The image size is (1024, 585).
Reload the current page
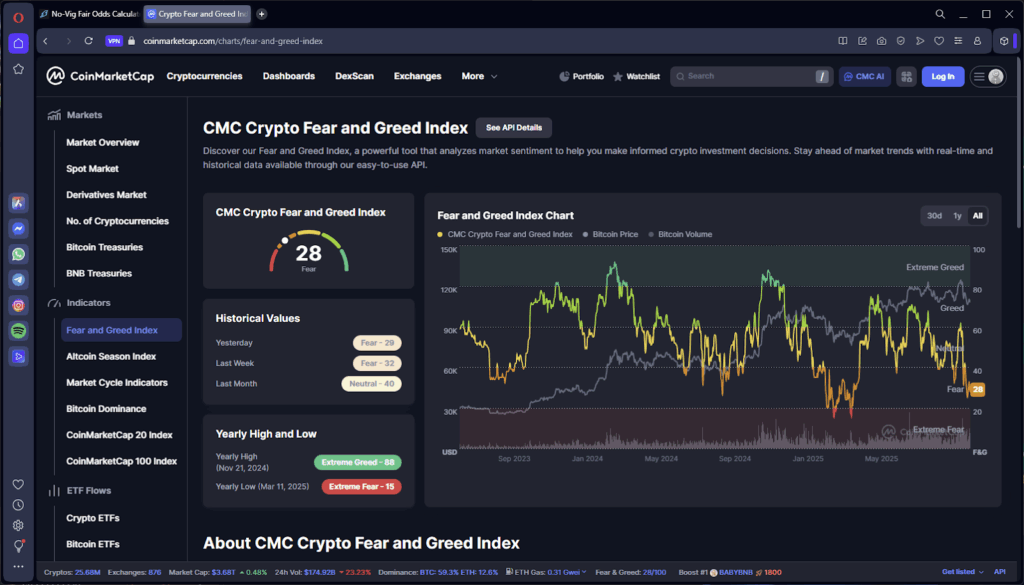coord(89,40)
